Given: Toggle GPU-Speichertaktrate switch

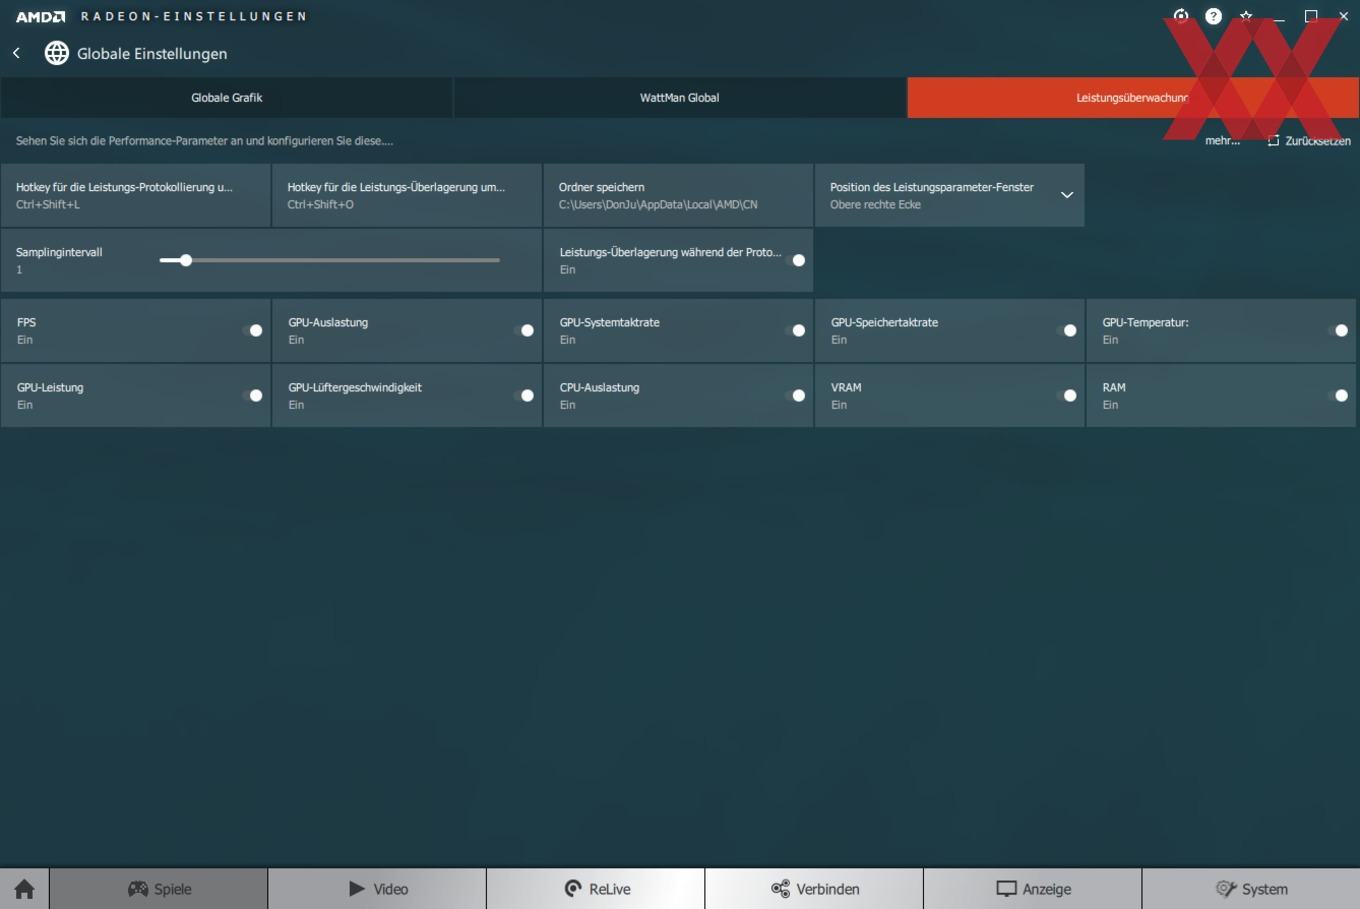Looking at the screenshot, I should 1066,330.
